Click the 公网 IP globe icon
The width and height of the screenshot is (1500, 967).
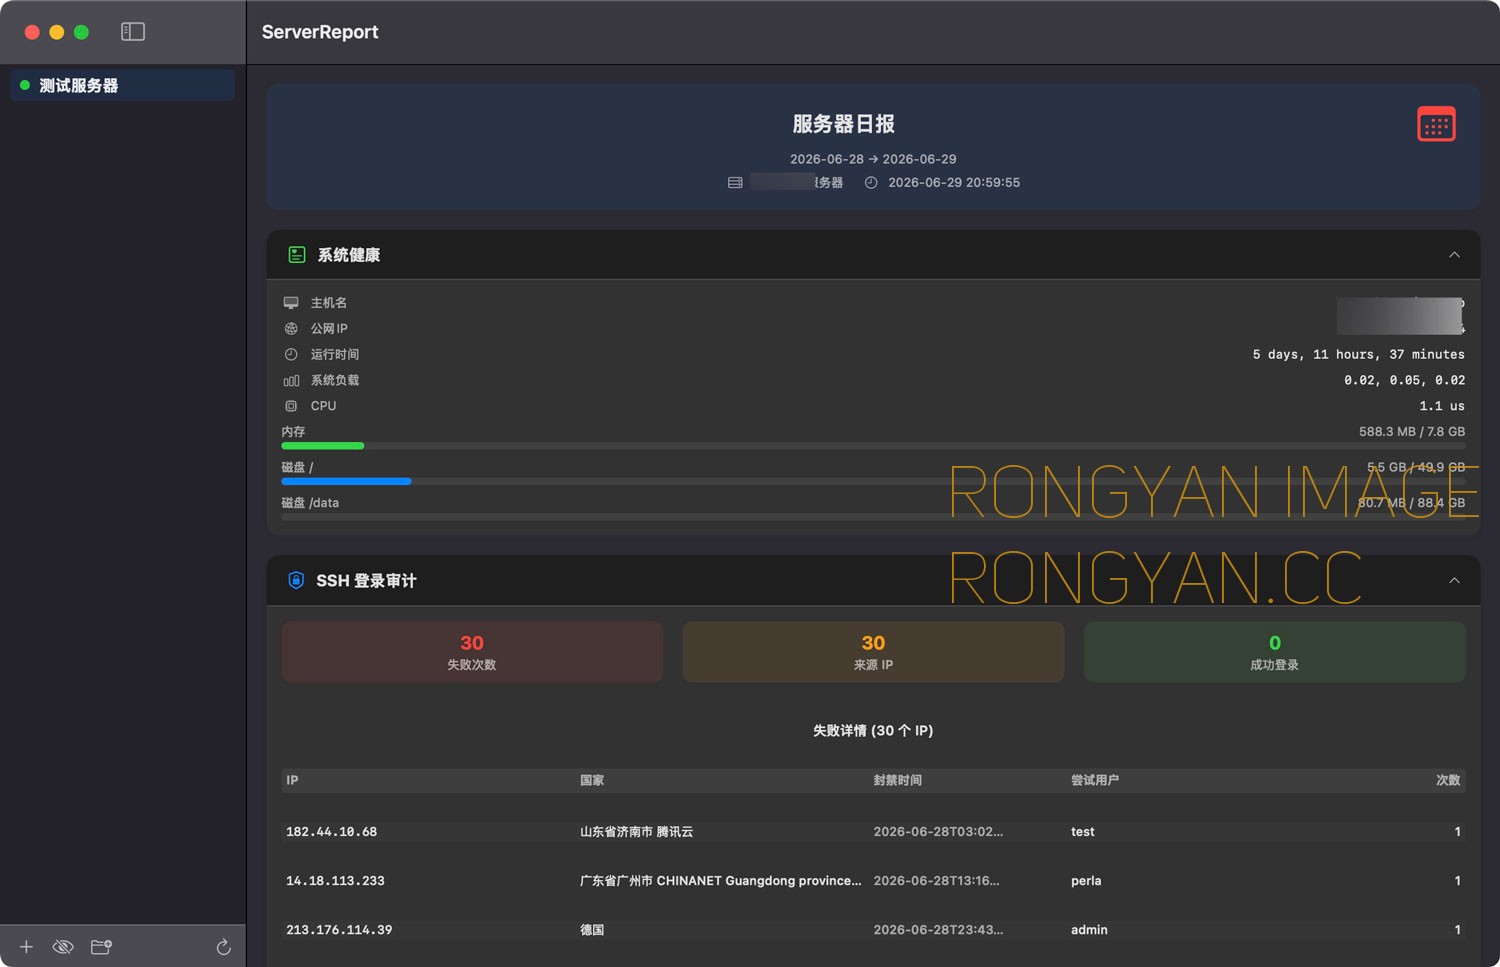click(x=291, y=329)
